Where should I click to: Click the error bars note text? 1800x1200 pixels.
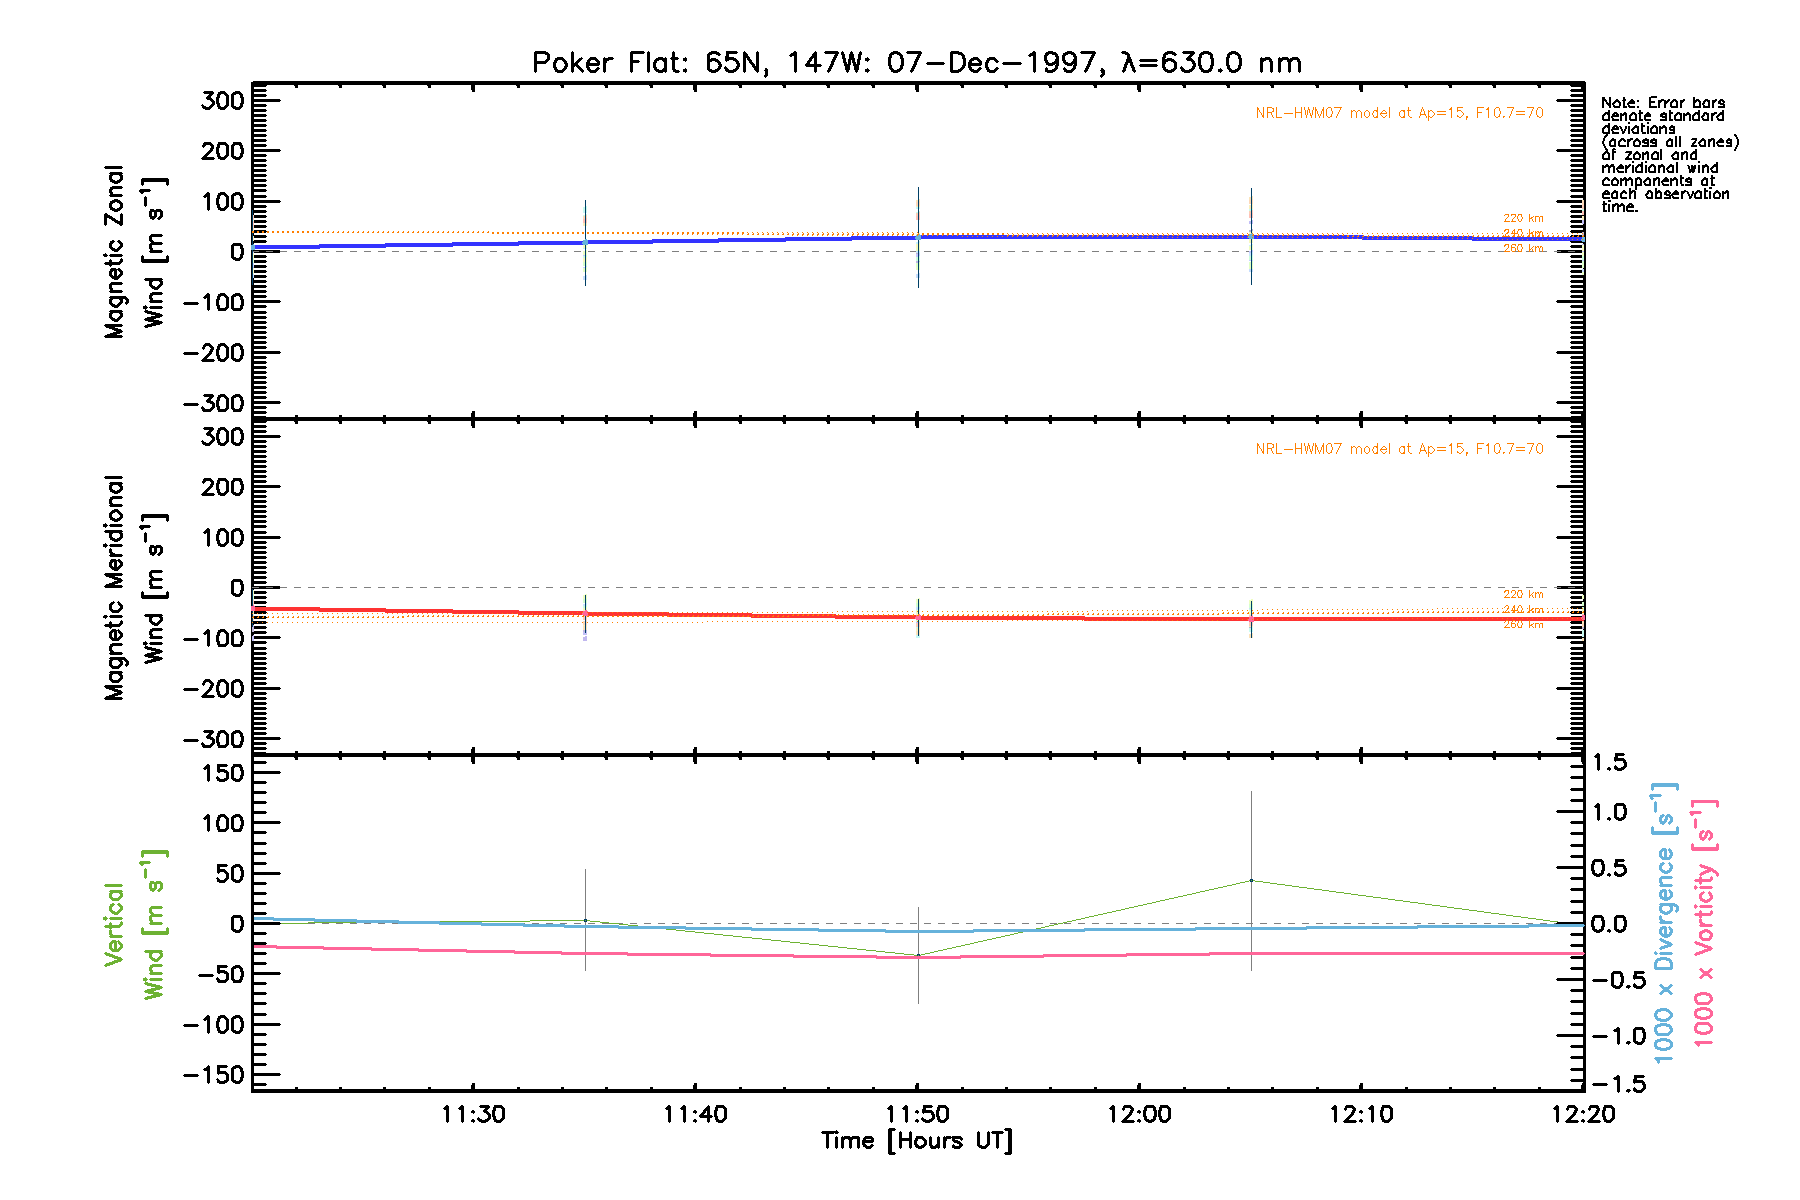[x=1668, y=154]
